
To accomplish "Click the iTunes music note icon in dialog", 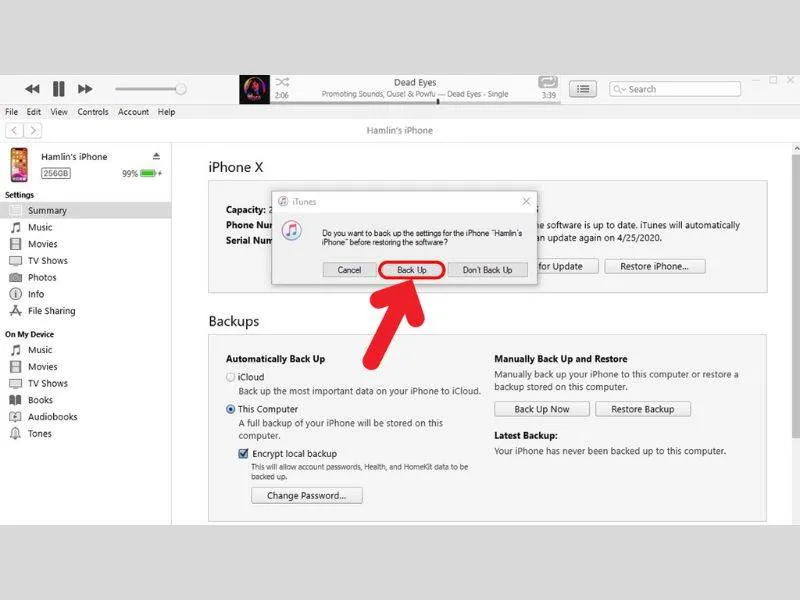I will (291, 231).
